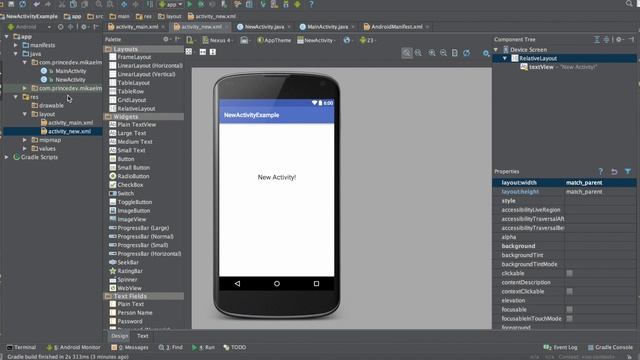Open the AppTheme theme selector
Viewport: 640px width, 360px height.
coord(274,40)
